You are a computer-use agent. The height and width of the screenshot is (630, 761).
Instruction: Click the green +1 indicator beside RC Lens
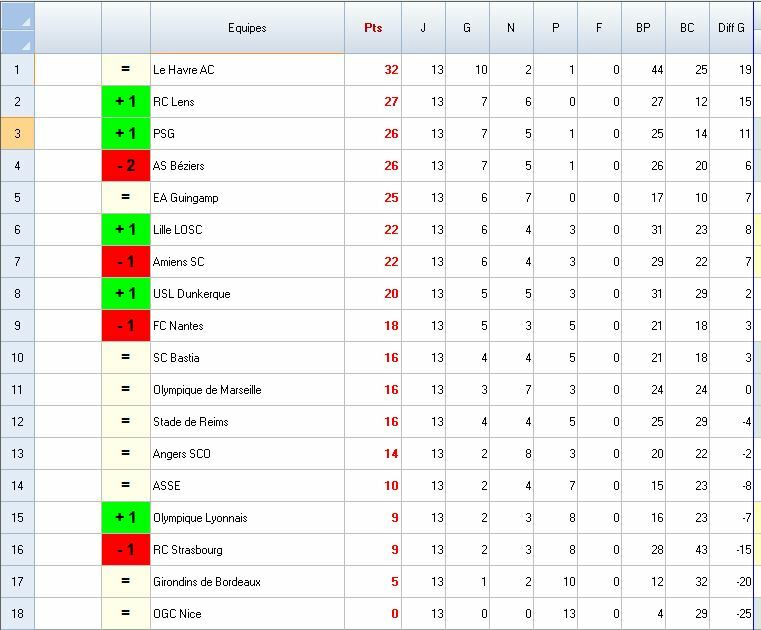[x=126, y=102]
